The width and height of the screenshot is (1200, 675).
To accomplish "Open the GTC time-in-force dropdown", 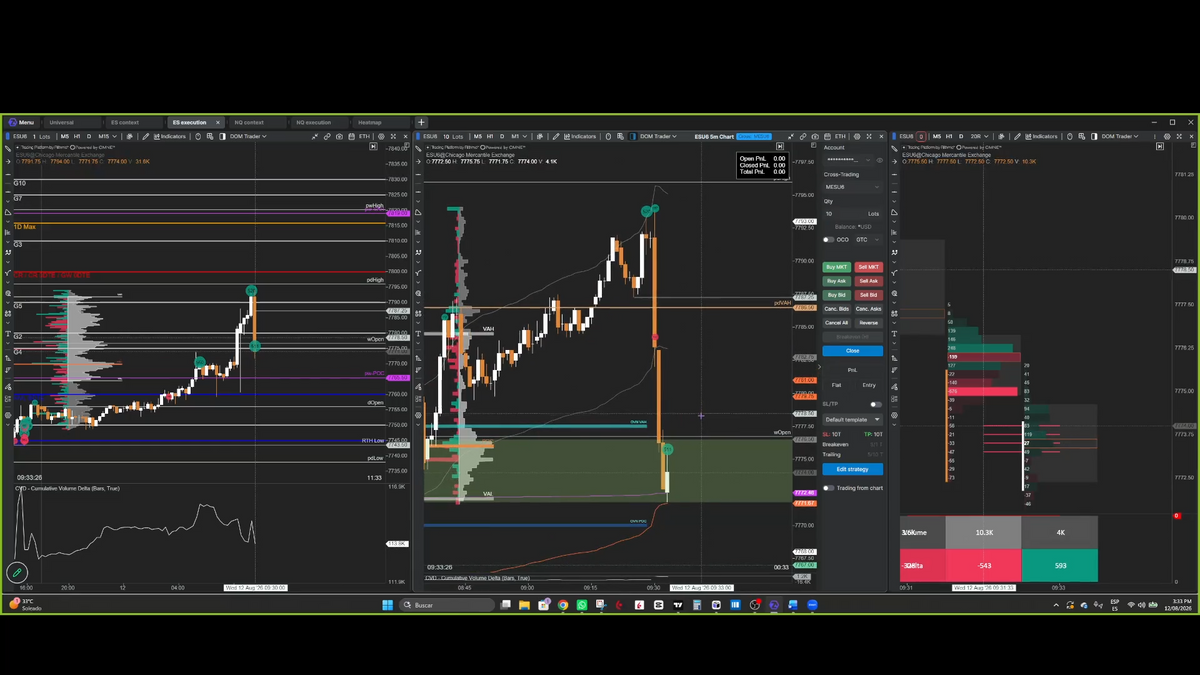I will (x=867, y=240).
